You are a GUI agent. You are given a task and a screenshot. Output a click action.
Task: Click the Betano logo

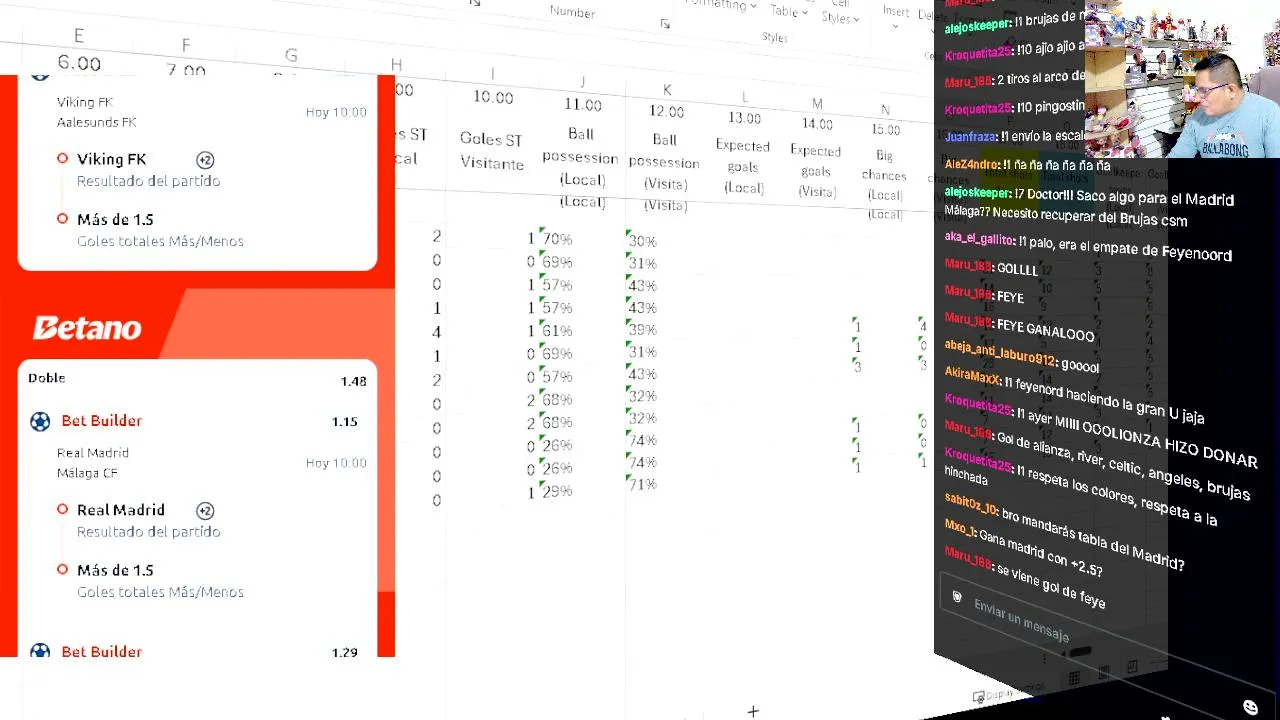pyautogui.click(x=87, y=328)
